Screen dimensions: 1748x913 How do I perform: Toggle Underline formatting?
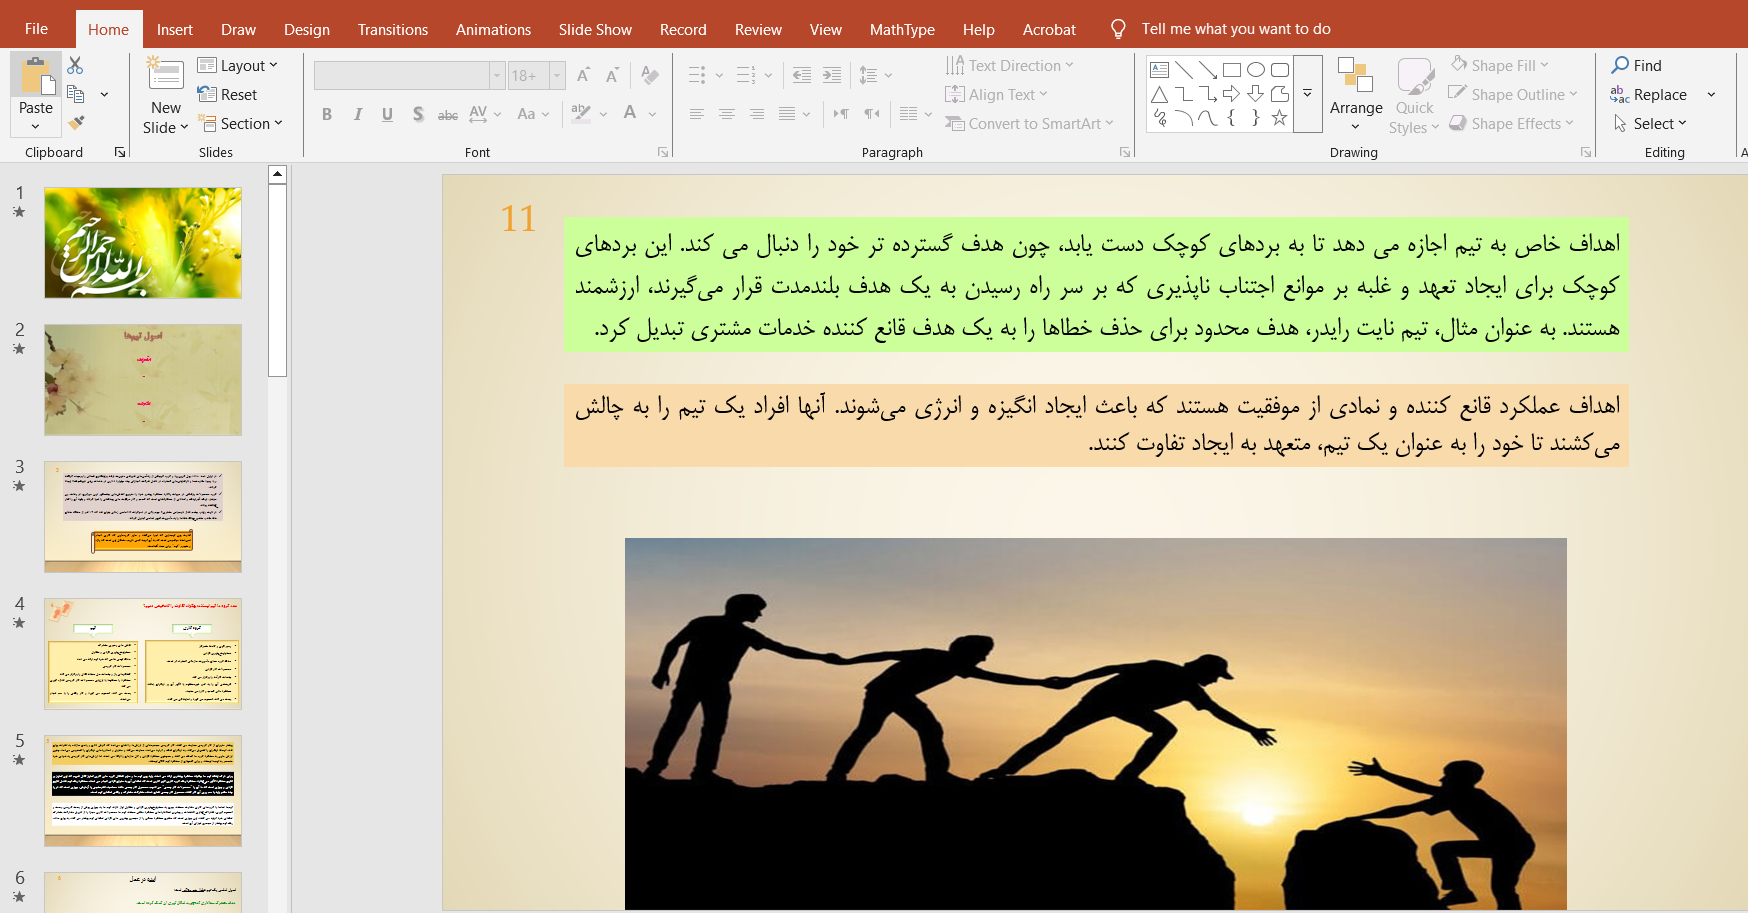pyautogui.click(x=387, y=114)
